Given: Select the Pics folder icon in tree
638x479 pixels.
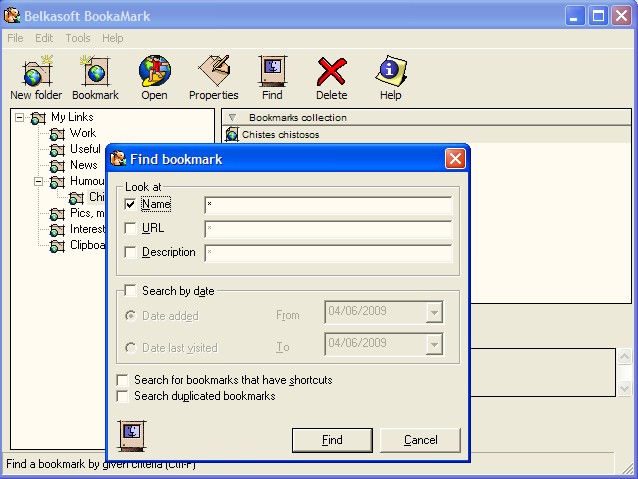Looking at the screenshot, I should coord(57,214).
